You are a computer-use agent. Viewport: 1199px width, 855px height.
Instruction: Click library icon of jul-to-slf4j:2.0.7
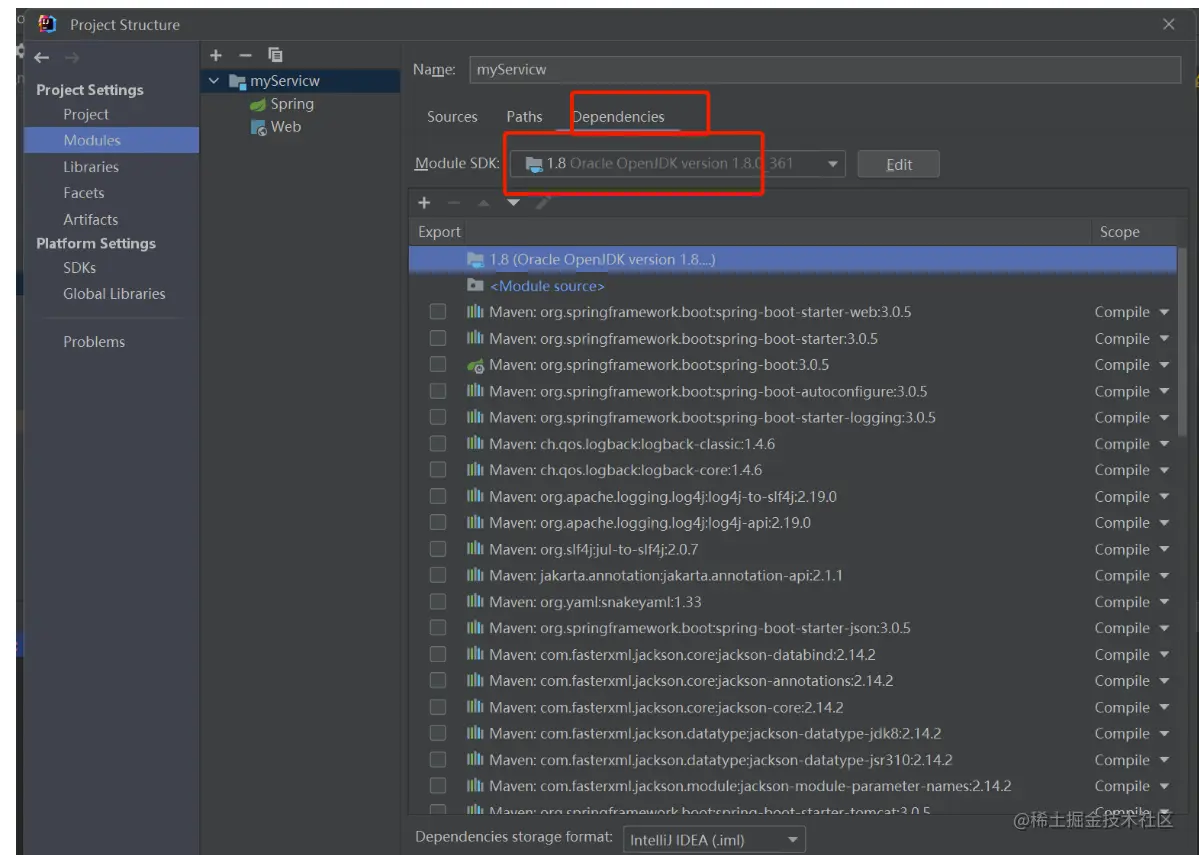476,548
